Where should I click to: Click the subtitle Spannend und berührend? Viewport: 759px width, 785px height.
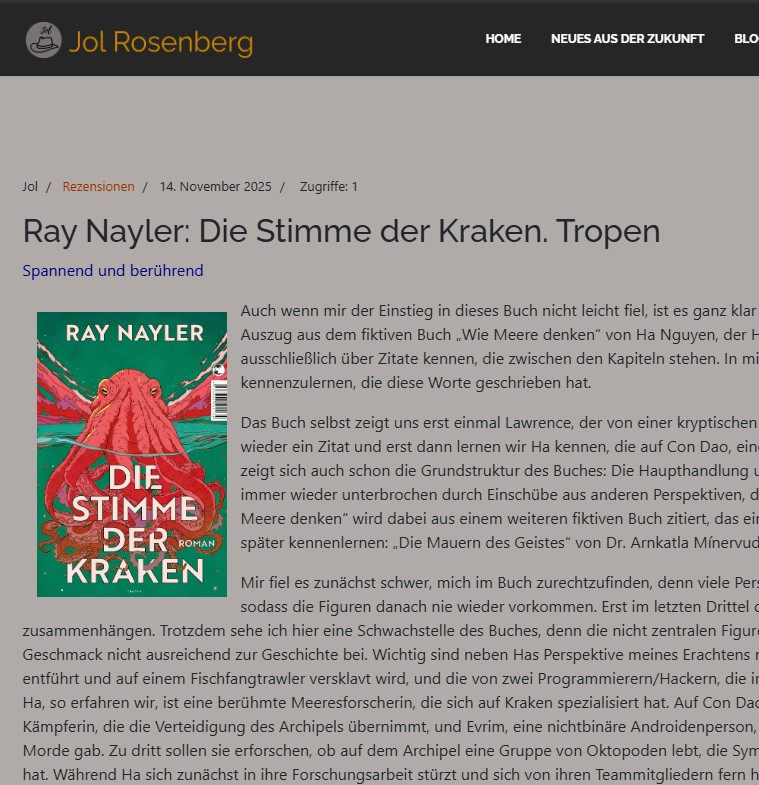click(x=113, y=270)
